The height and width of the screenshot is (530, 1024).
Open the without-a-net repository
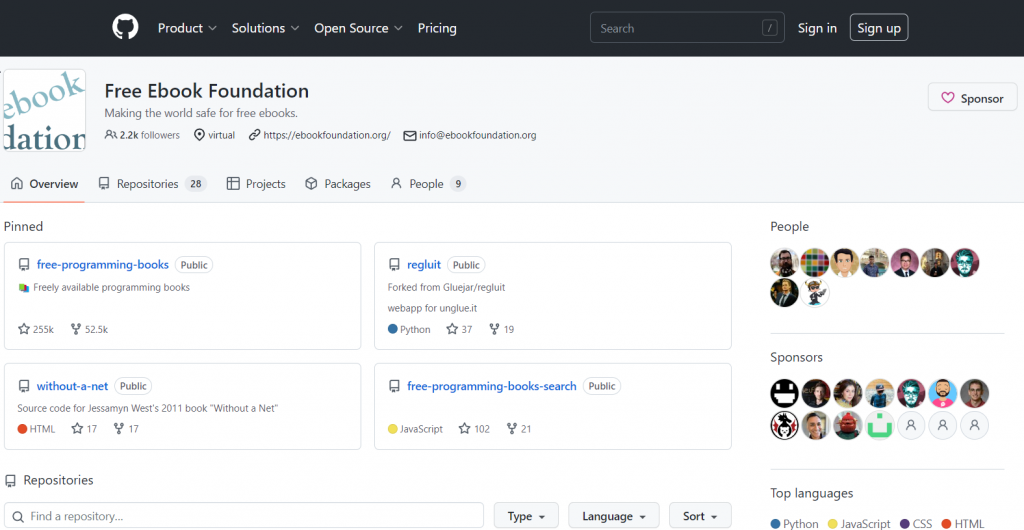click(72, 386)
